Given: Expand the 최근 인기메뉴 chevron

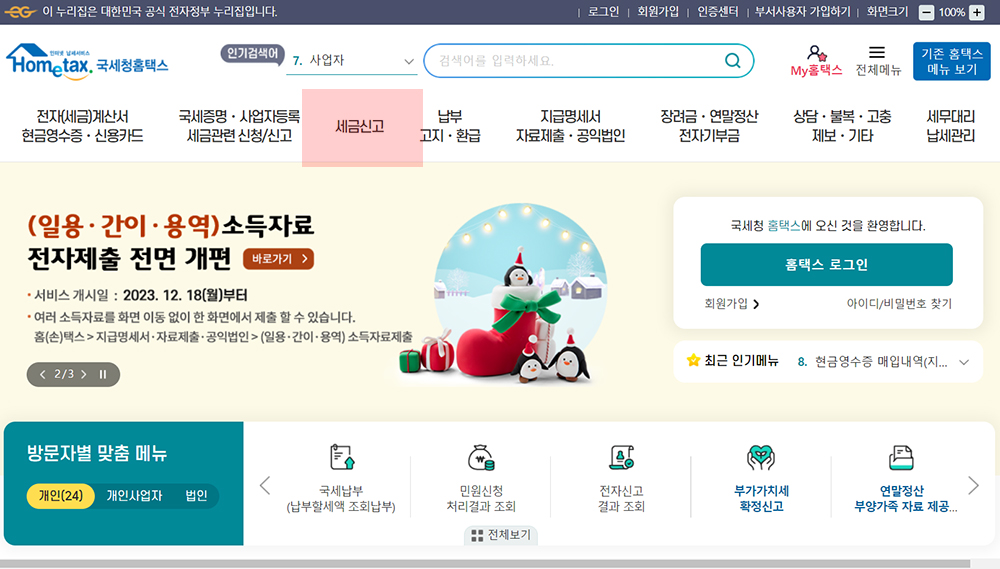Looking at the screenshot, I should click(964, 362).
